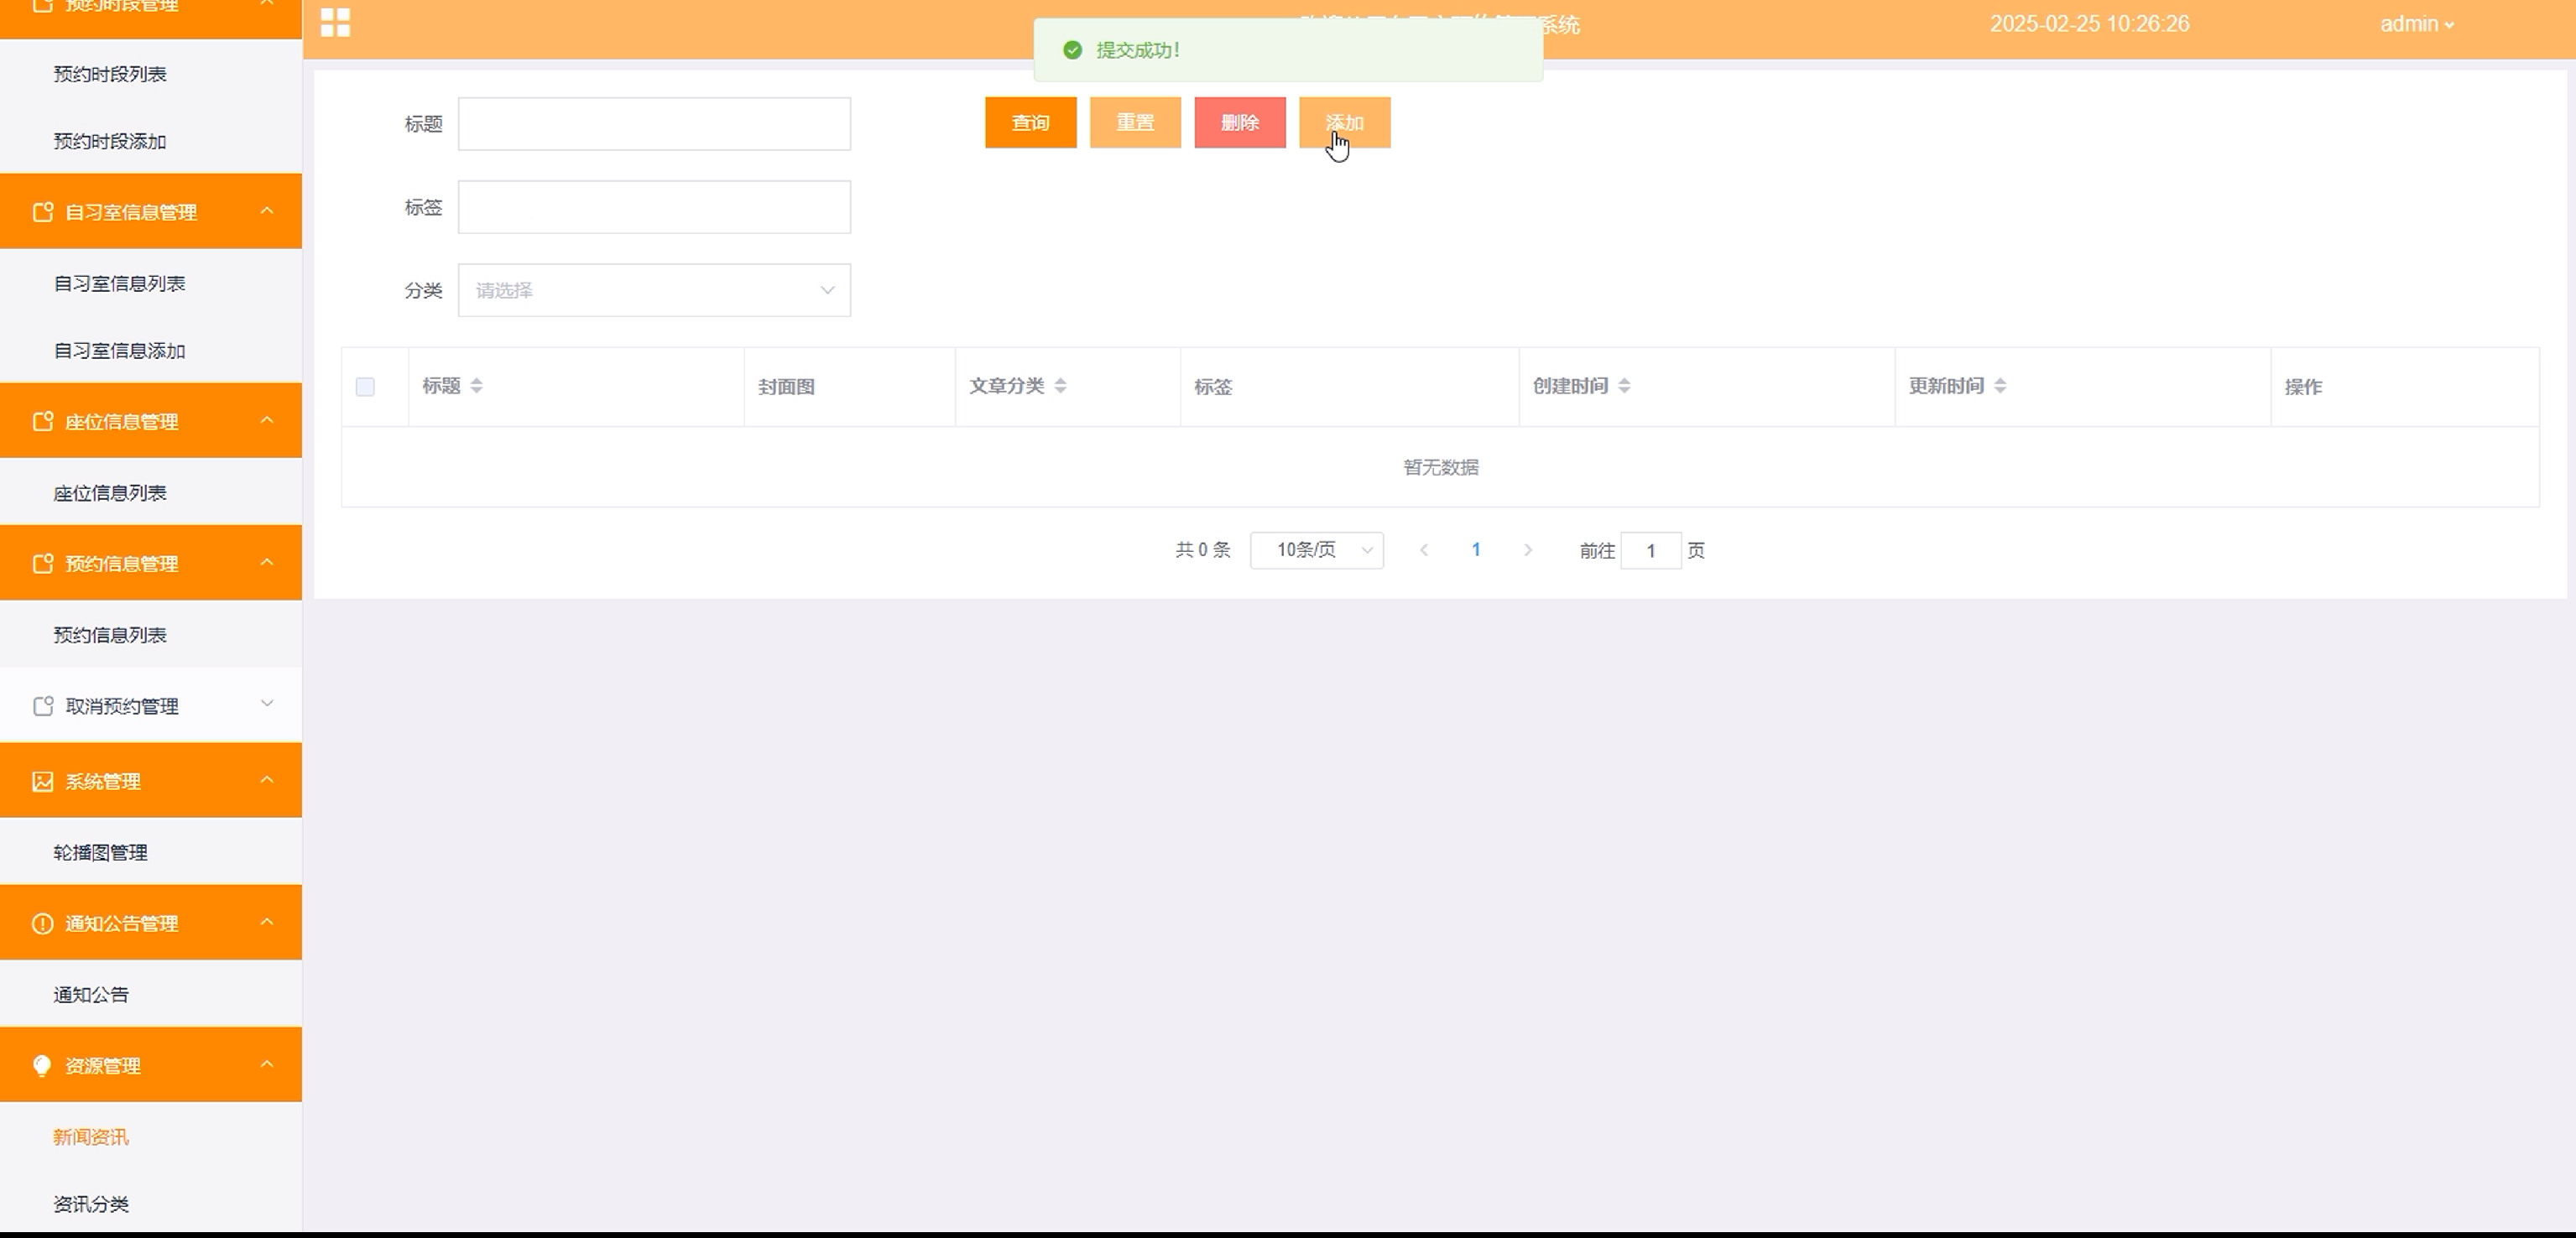Click the 系统管理 image icon
This screenshot has width=2576, height=1238.
[42, 782]
